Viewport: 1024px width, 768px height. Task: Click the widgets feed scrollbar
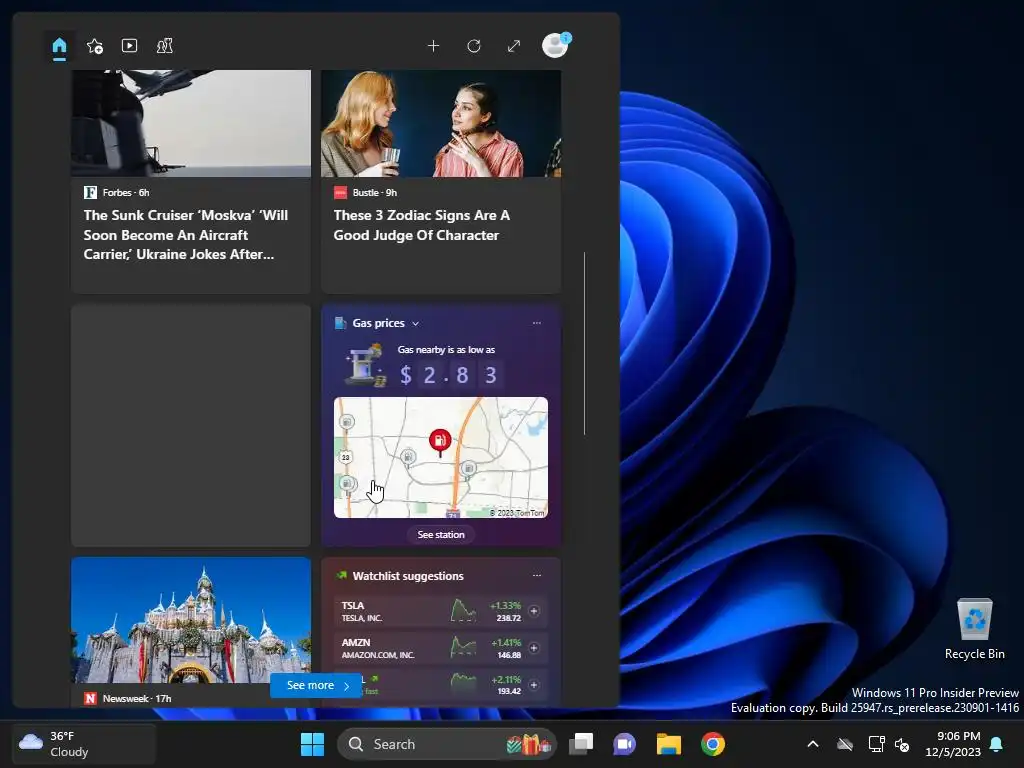point(584,343)
